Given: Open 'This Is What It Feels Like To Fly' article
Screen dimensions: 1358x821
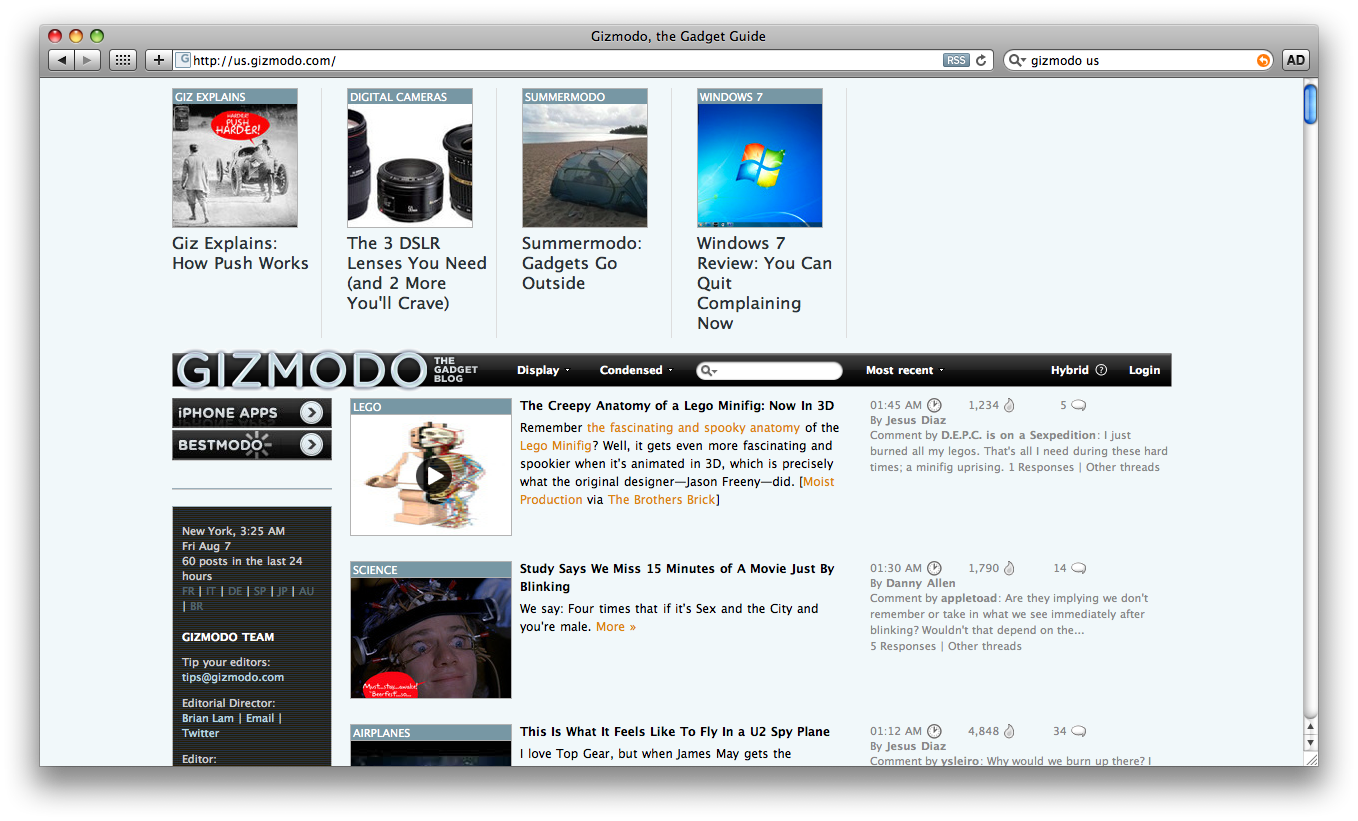Looking at the screenshot, I should (x=675, y=731).
